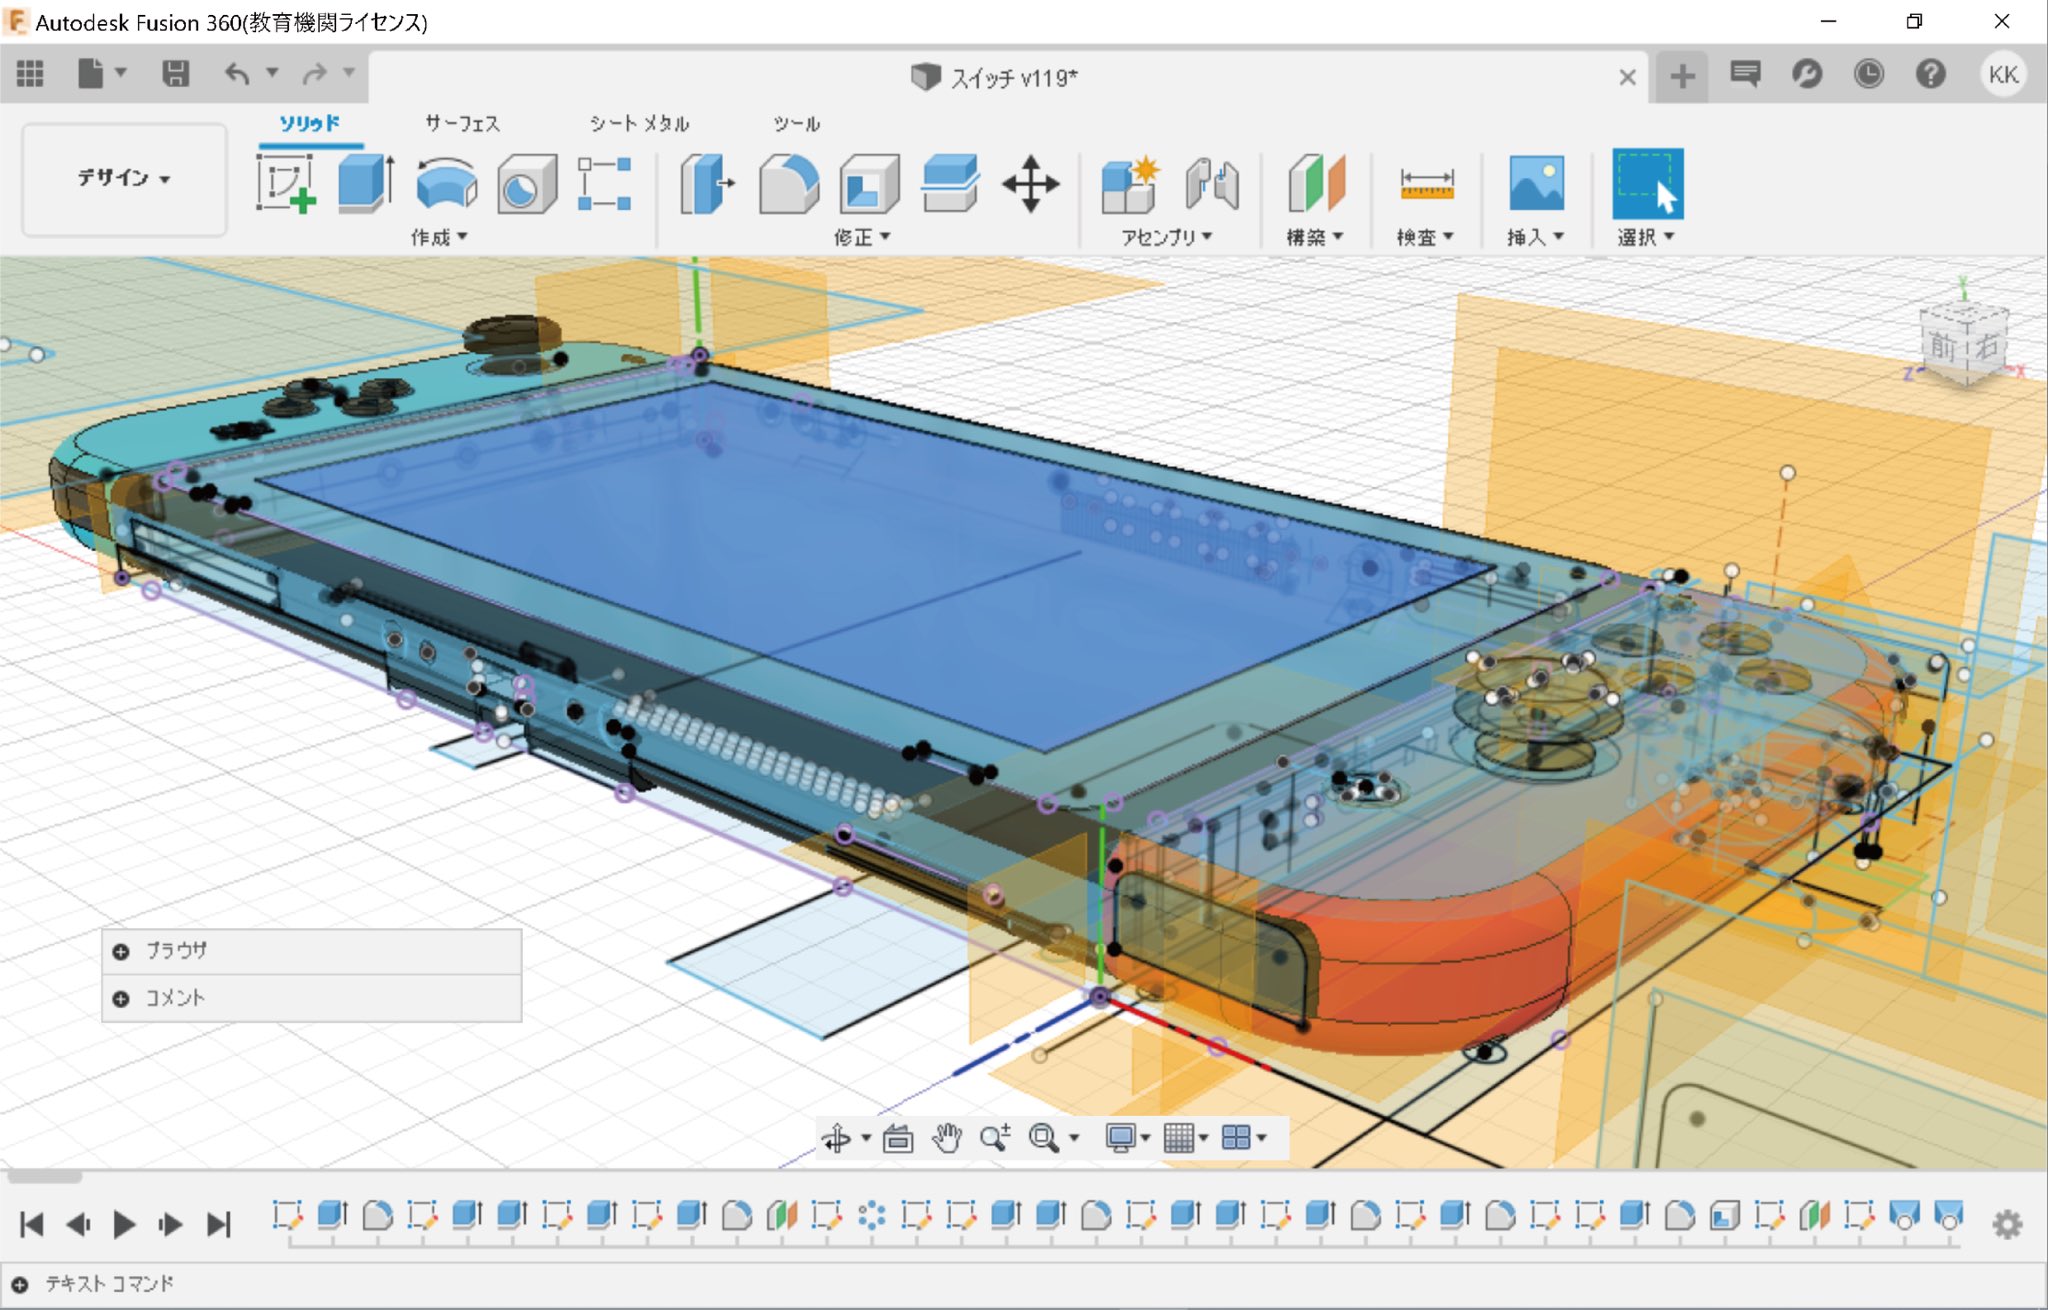The width and height of the screenshot is (2048, 1310).
Task: Switch to the サーフェス tab
Action: (x=462, y=123)
